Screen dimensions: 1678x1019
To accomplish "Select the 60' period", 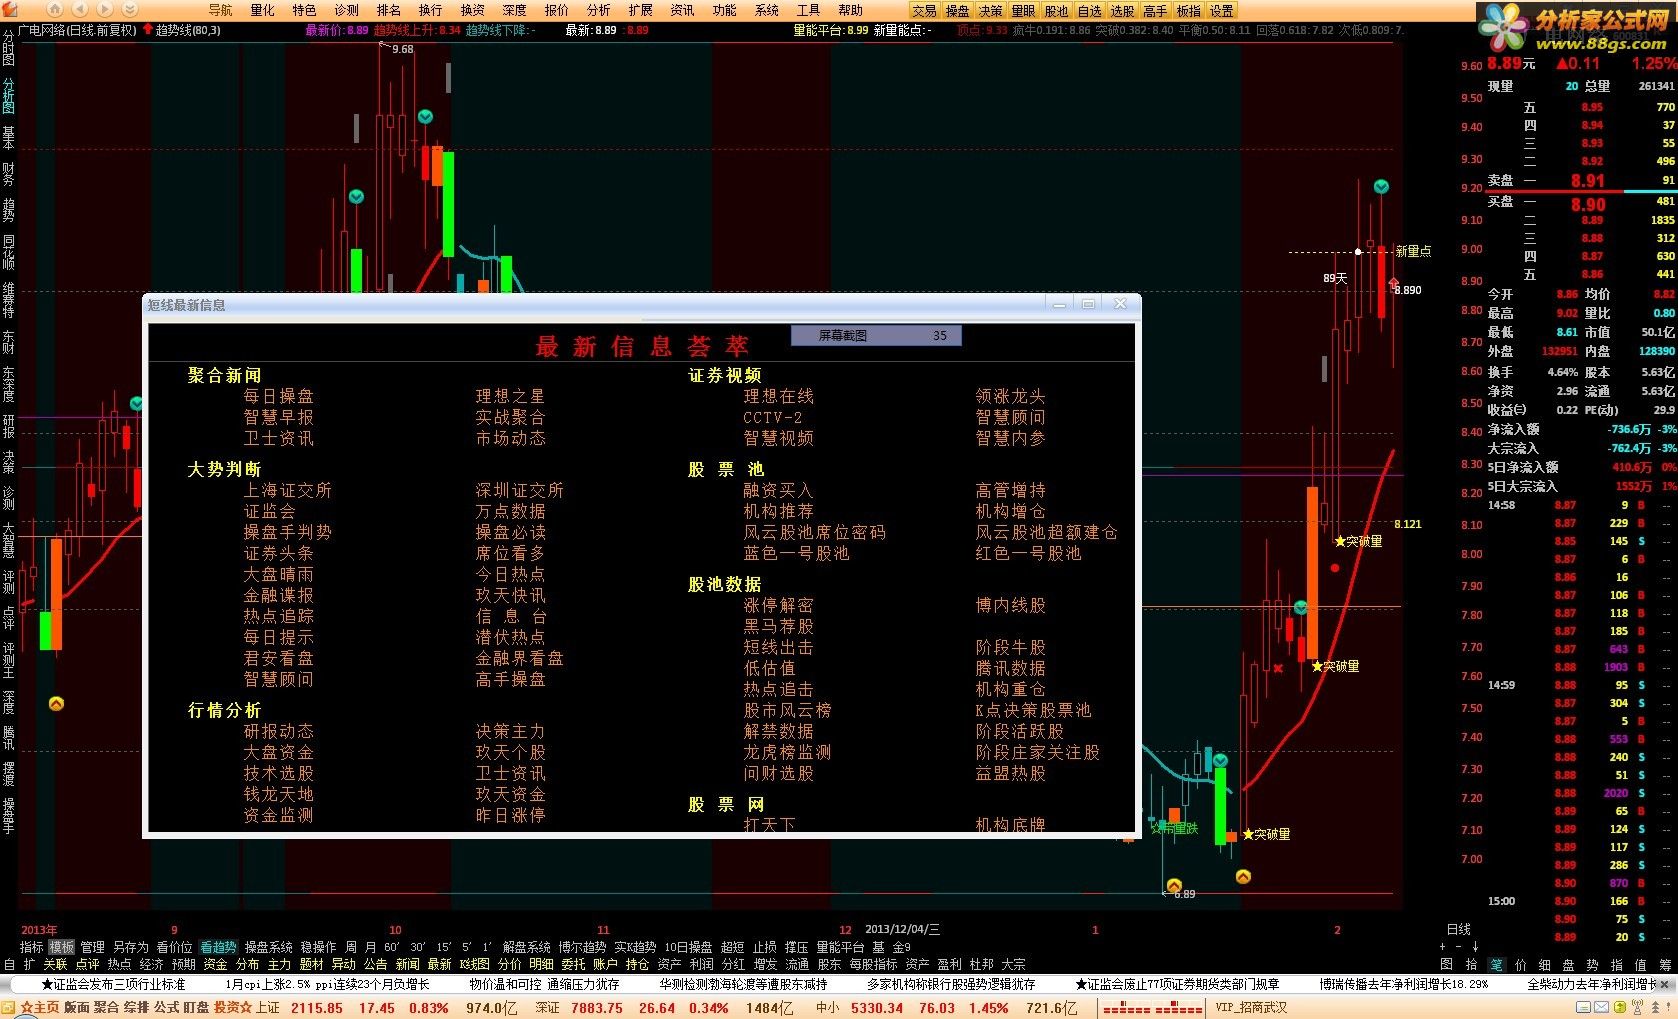I will [x=391, y=947].
